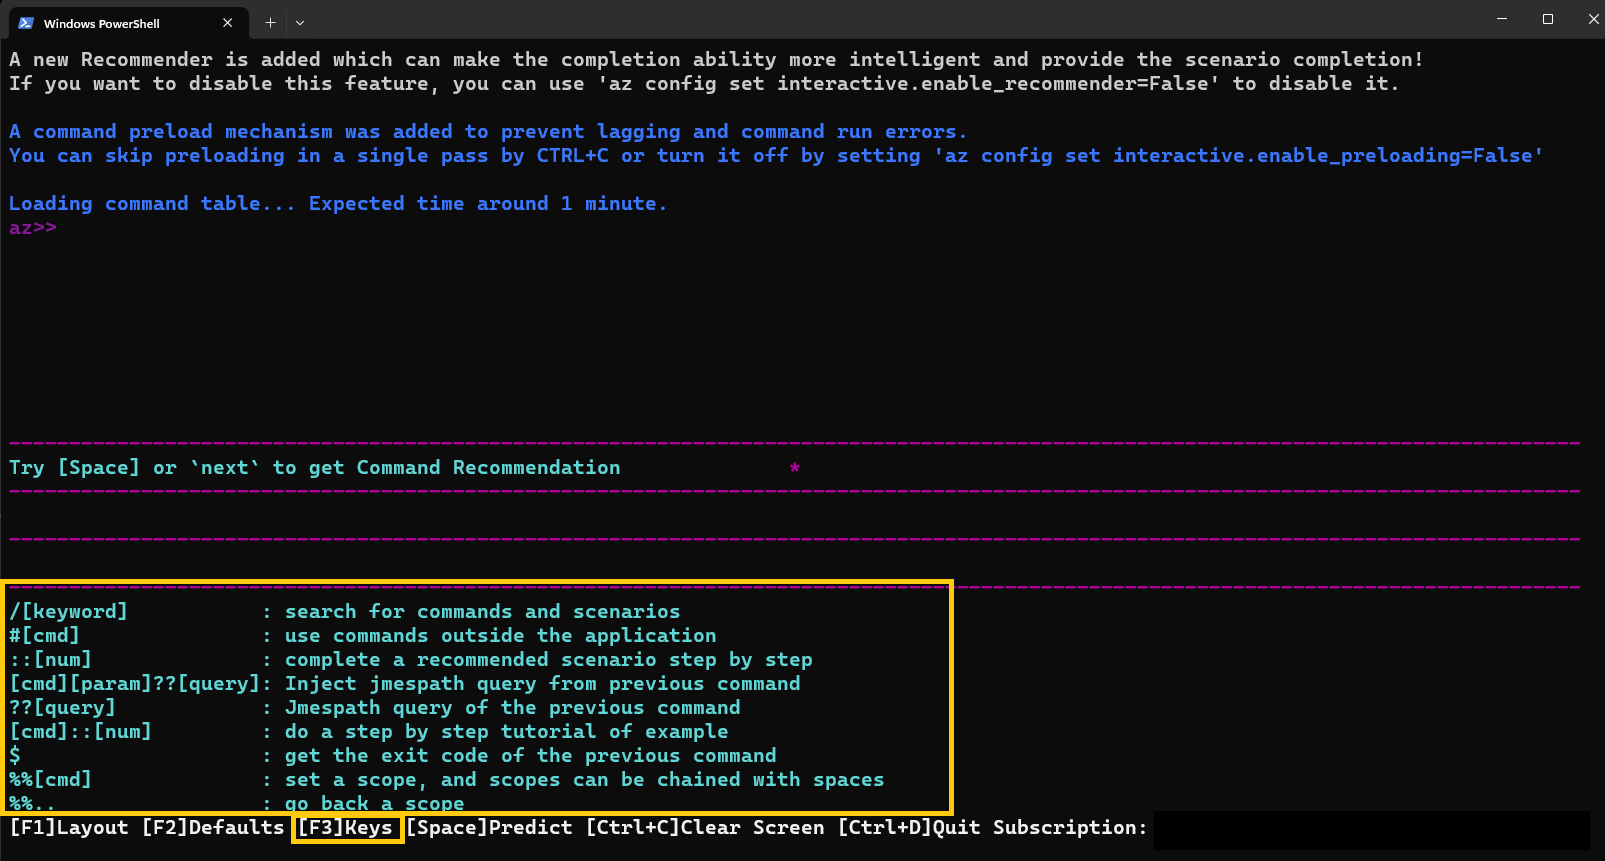This screenshot has height=861, width=1605.
Task: Click the [Ctrl+D]Quit footer entry
Action: (909, 828)
